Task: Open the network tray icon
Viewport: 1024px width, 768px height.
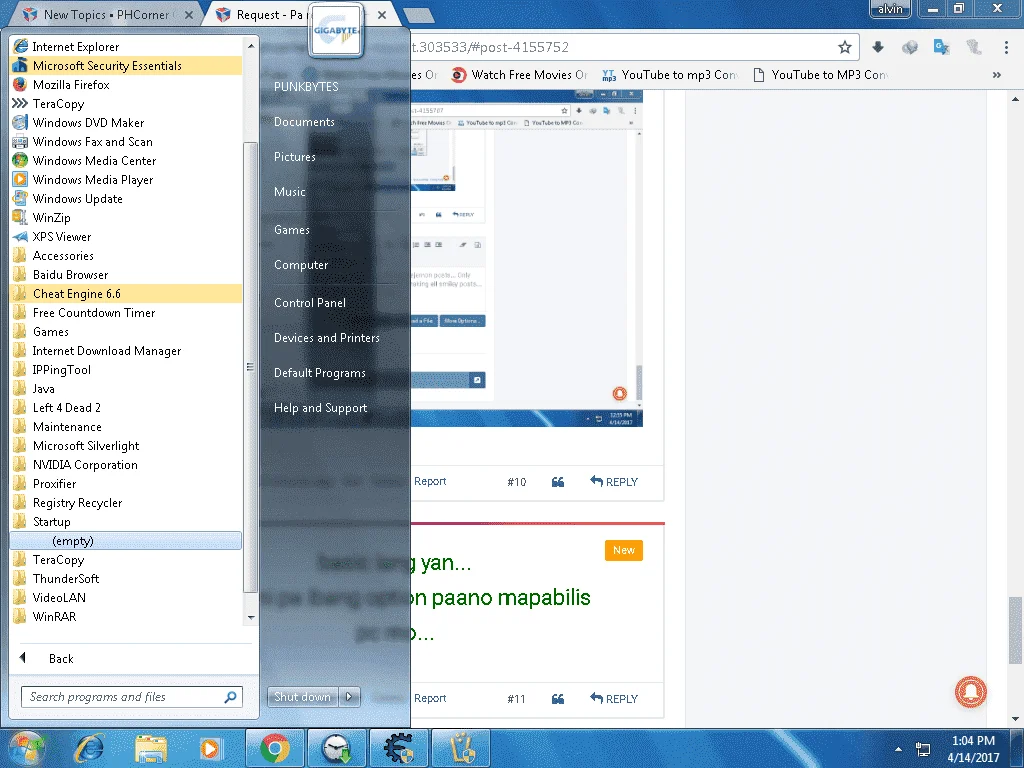Action: pos(923,749)
